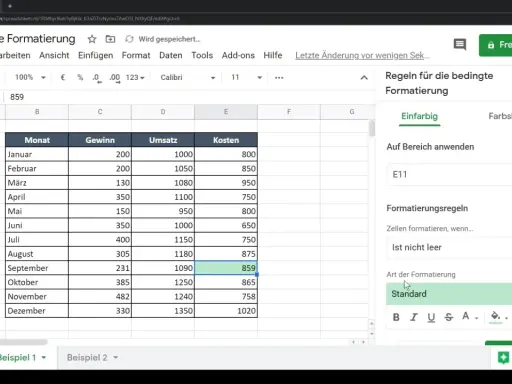Open the fill color picker
The image size is (512, 384).
[499, 317]
